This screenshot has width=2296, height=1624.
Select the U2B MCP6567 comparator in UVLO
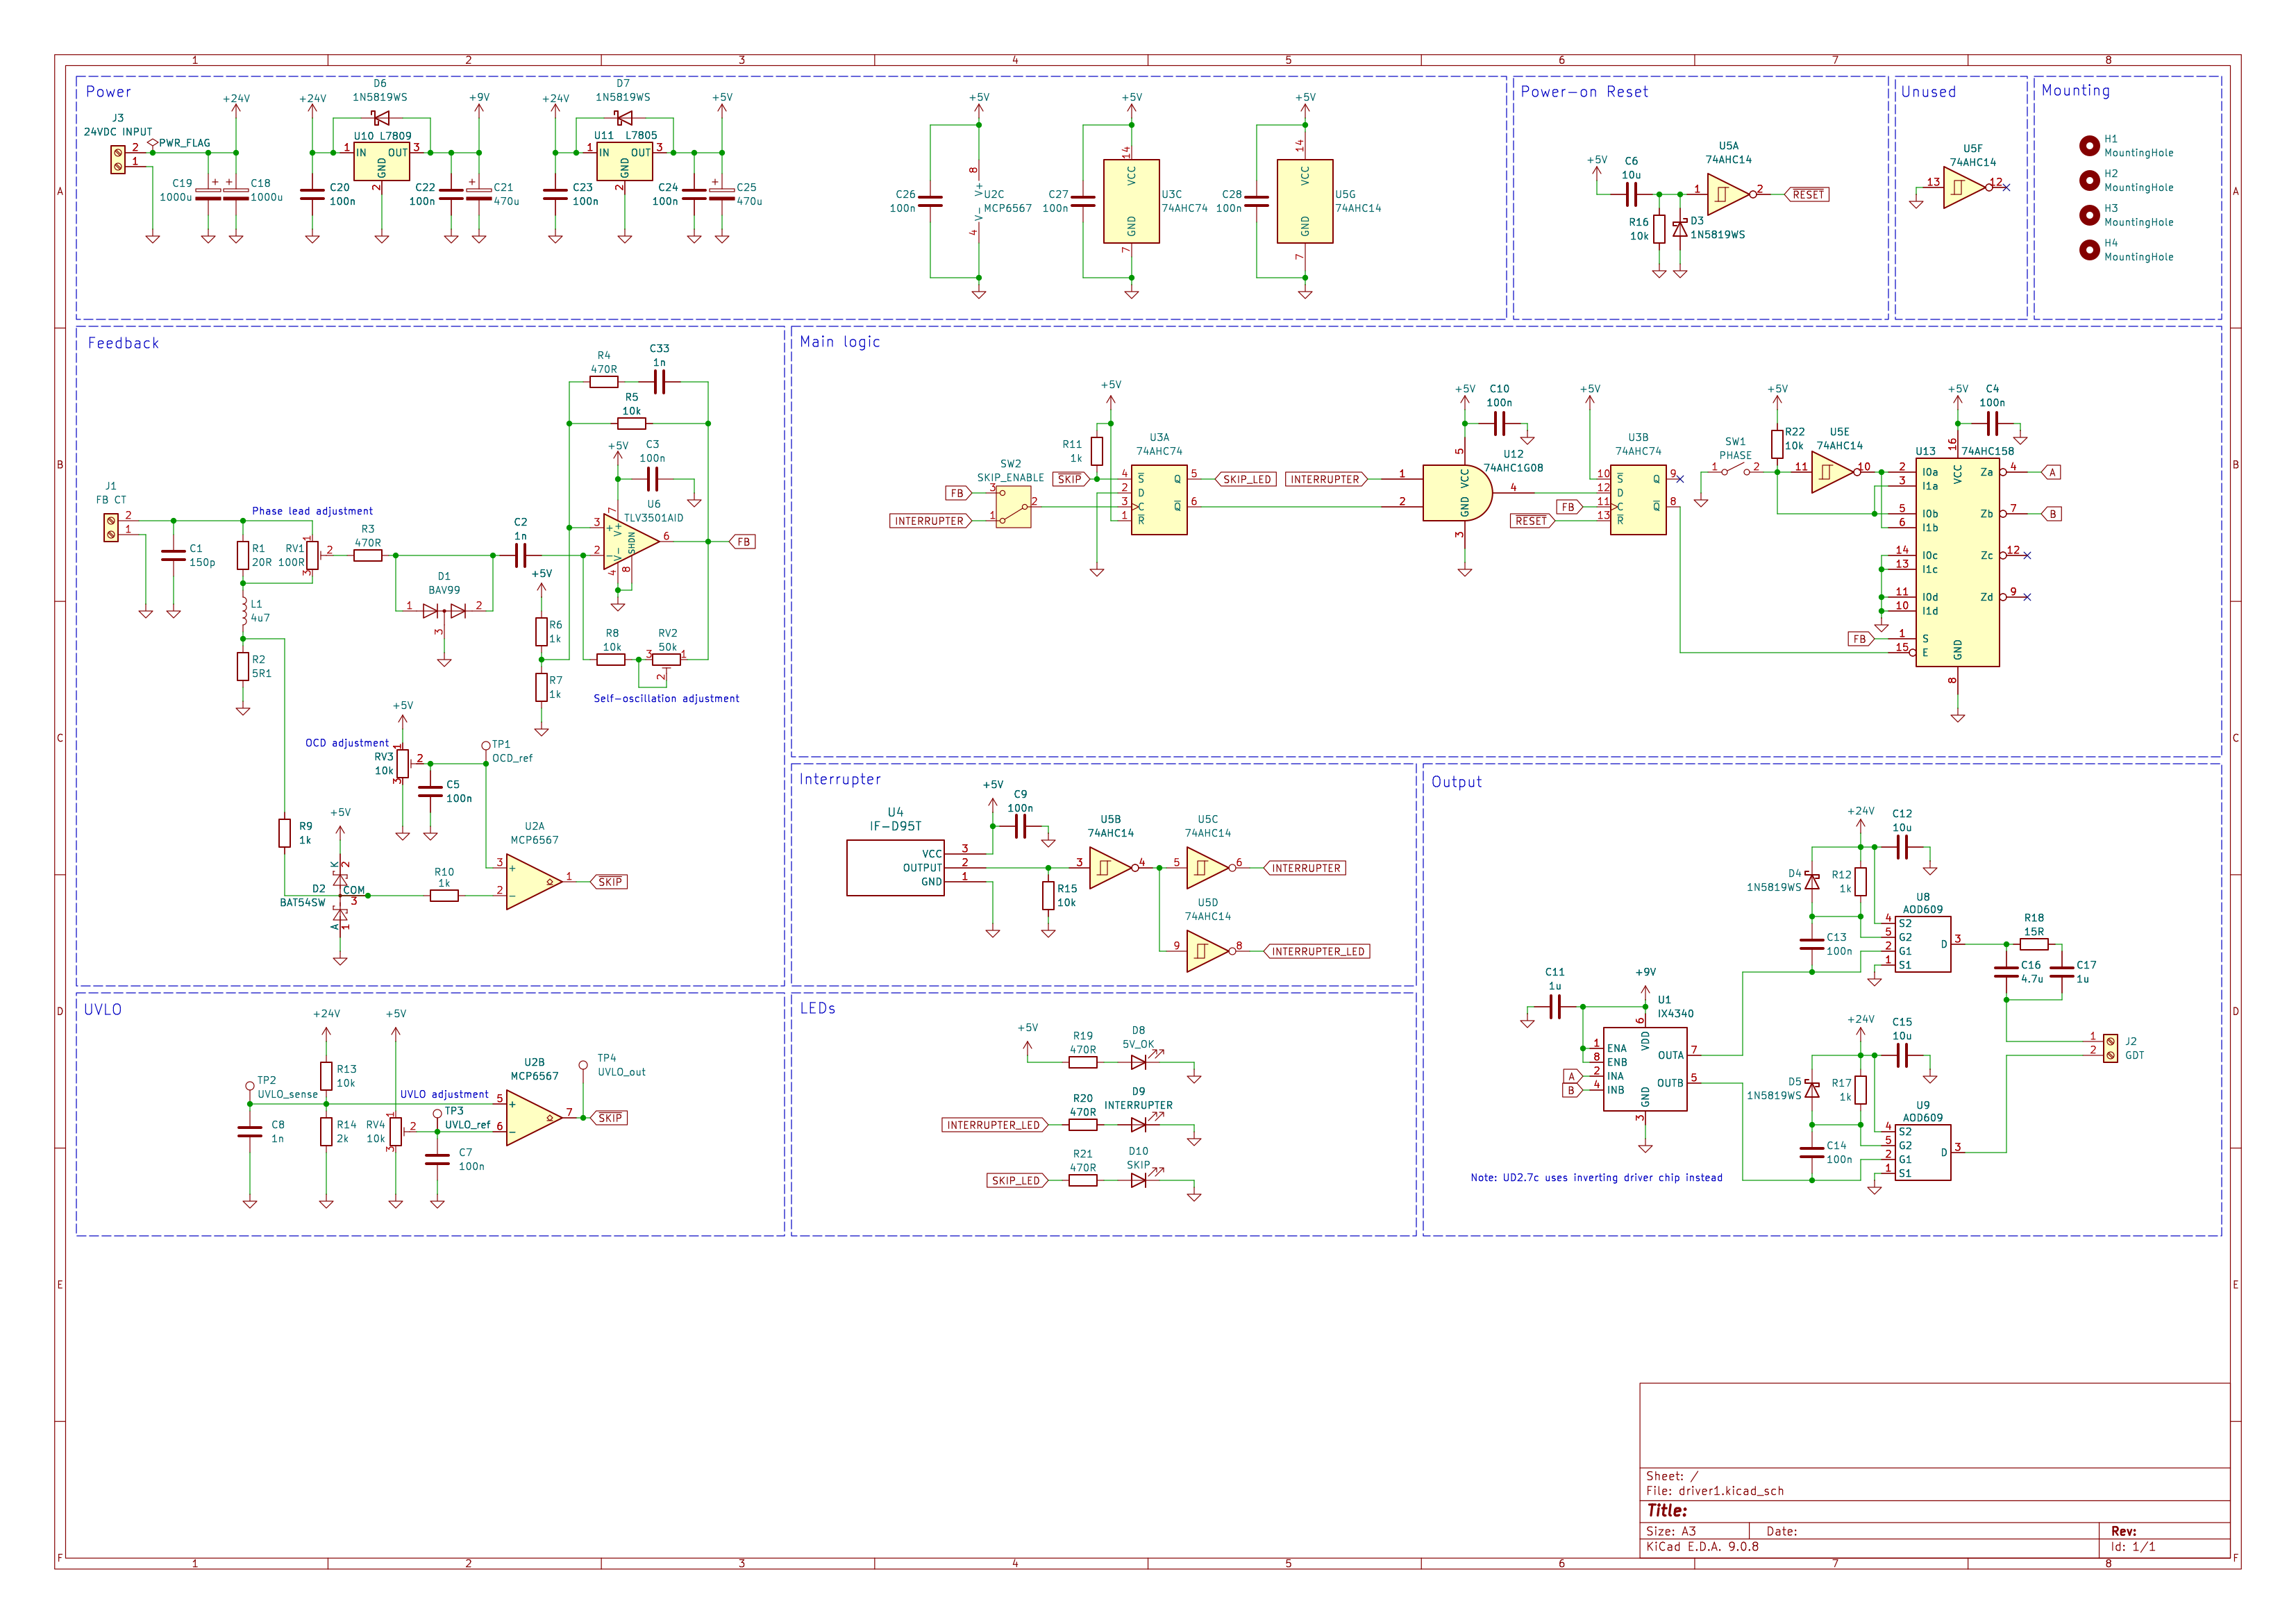(534, 1118)
